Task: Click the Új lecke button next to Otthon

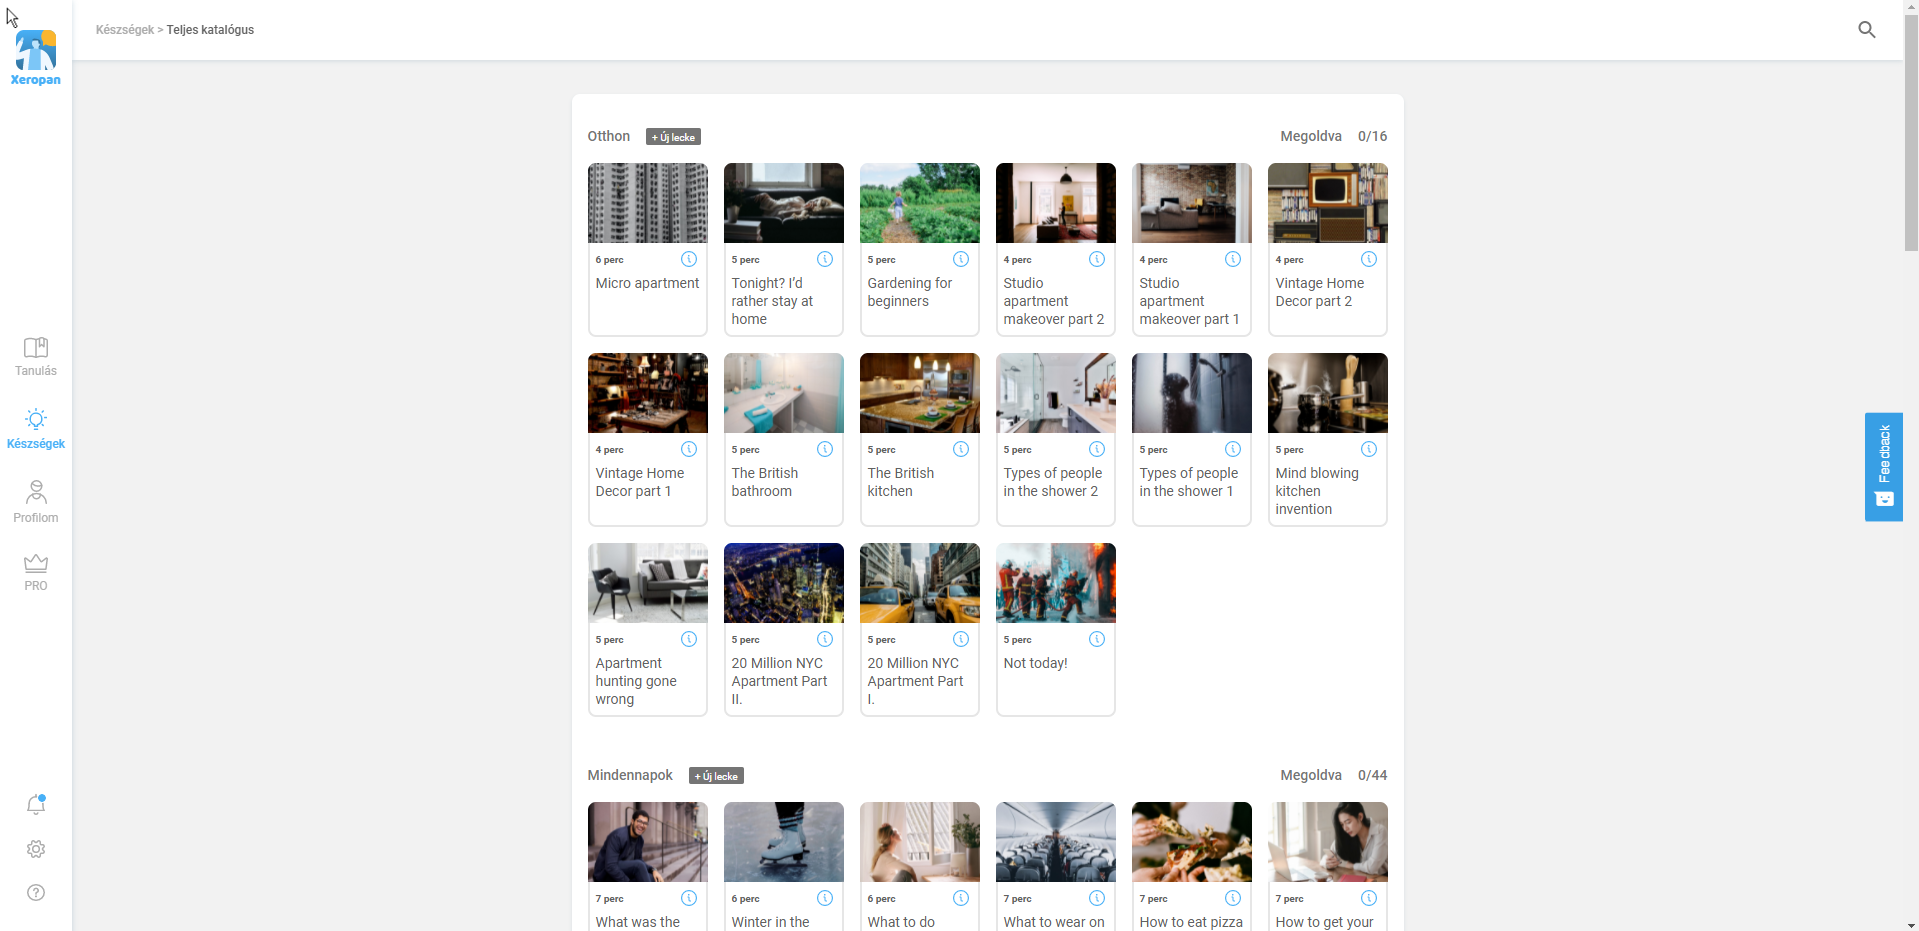Action: (673, 137)
